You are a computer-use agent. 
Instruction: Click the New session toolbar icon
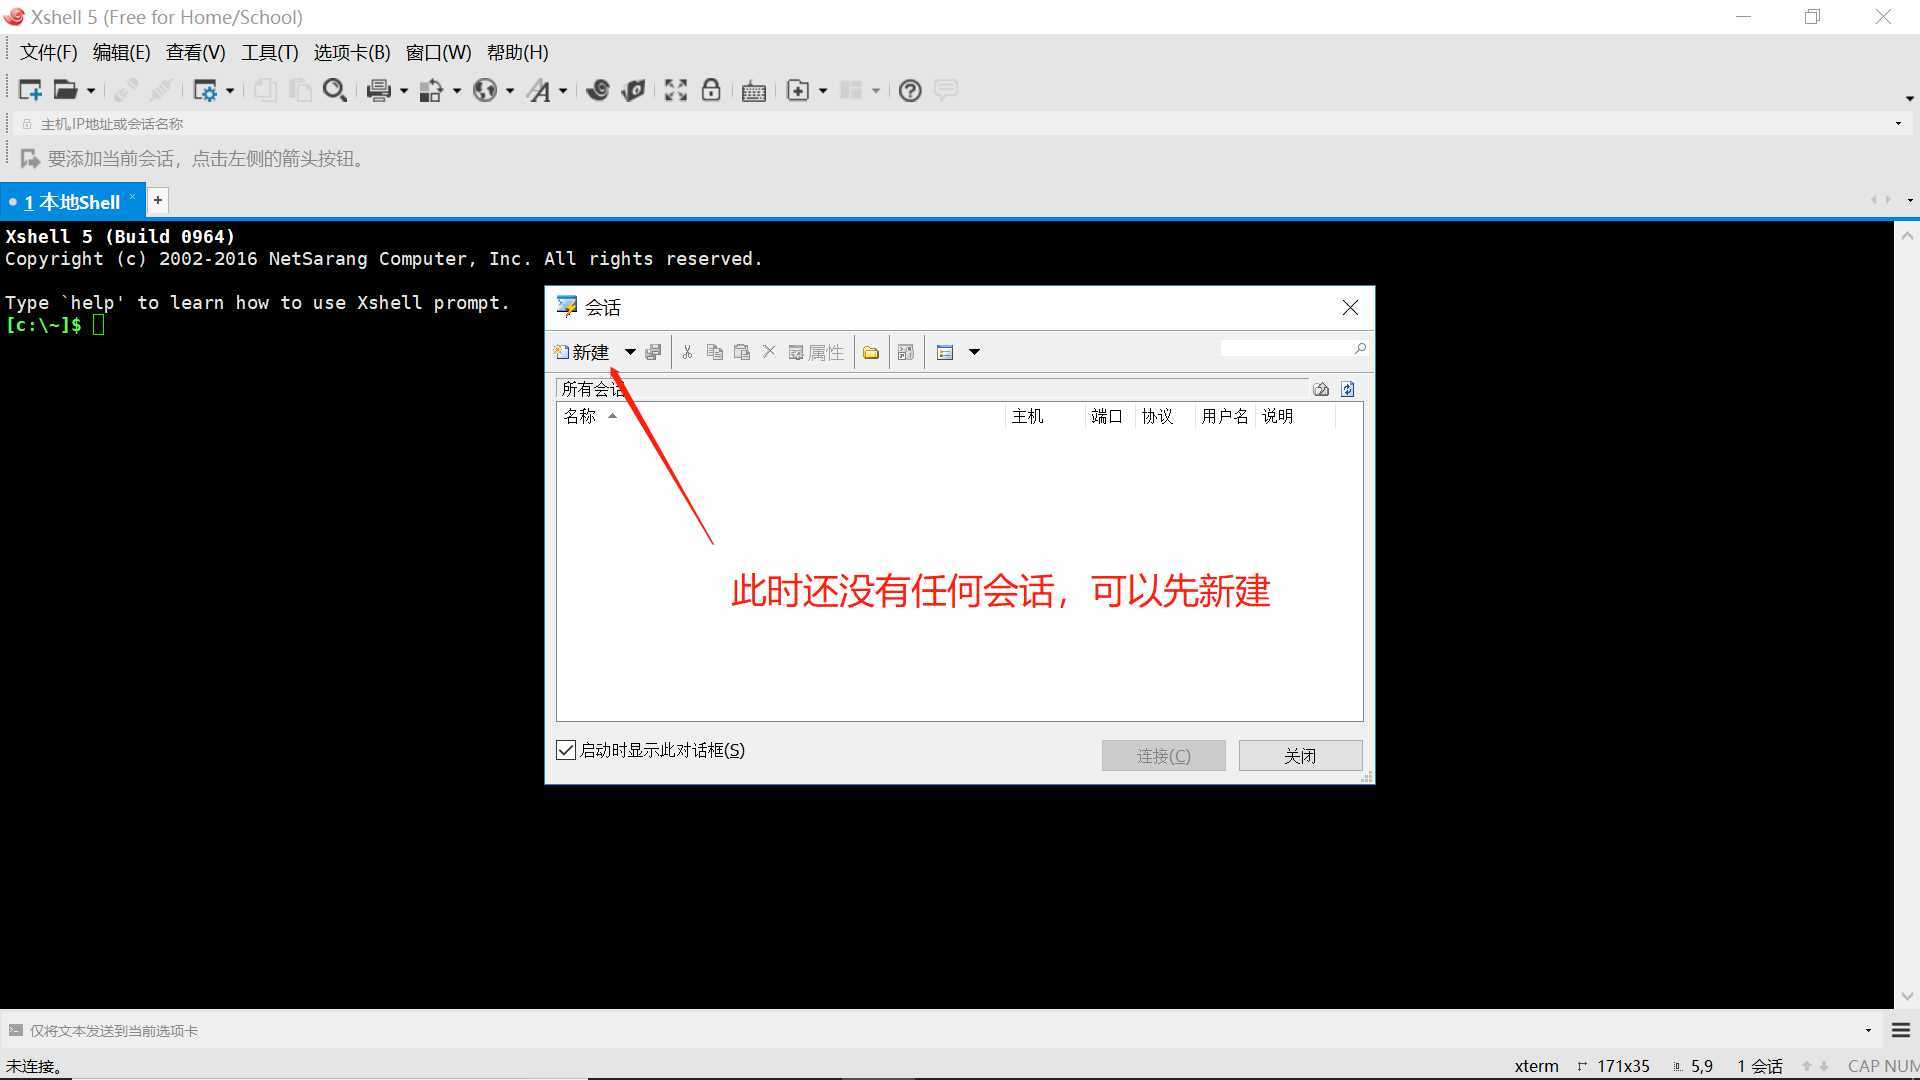coord(30,90)
